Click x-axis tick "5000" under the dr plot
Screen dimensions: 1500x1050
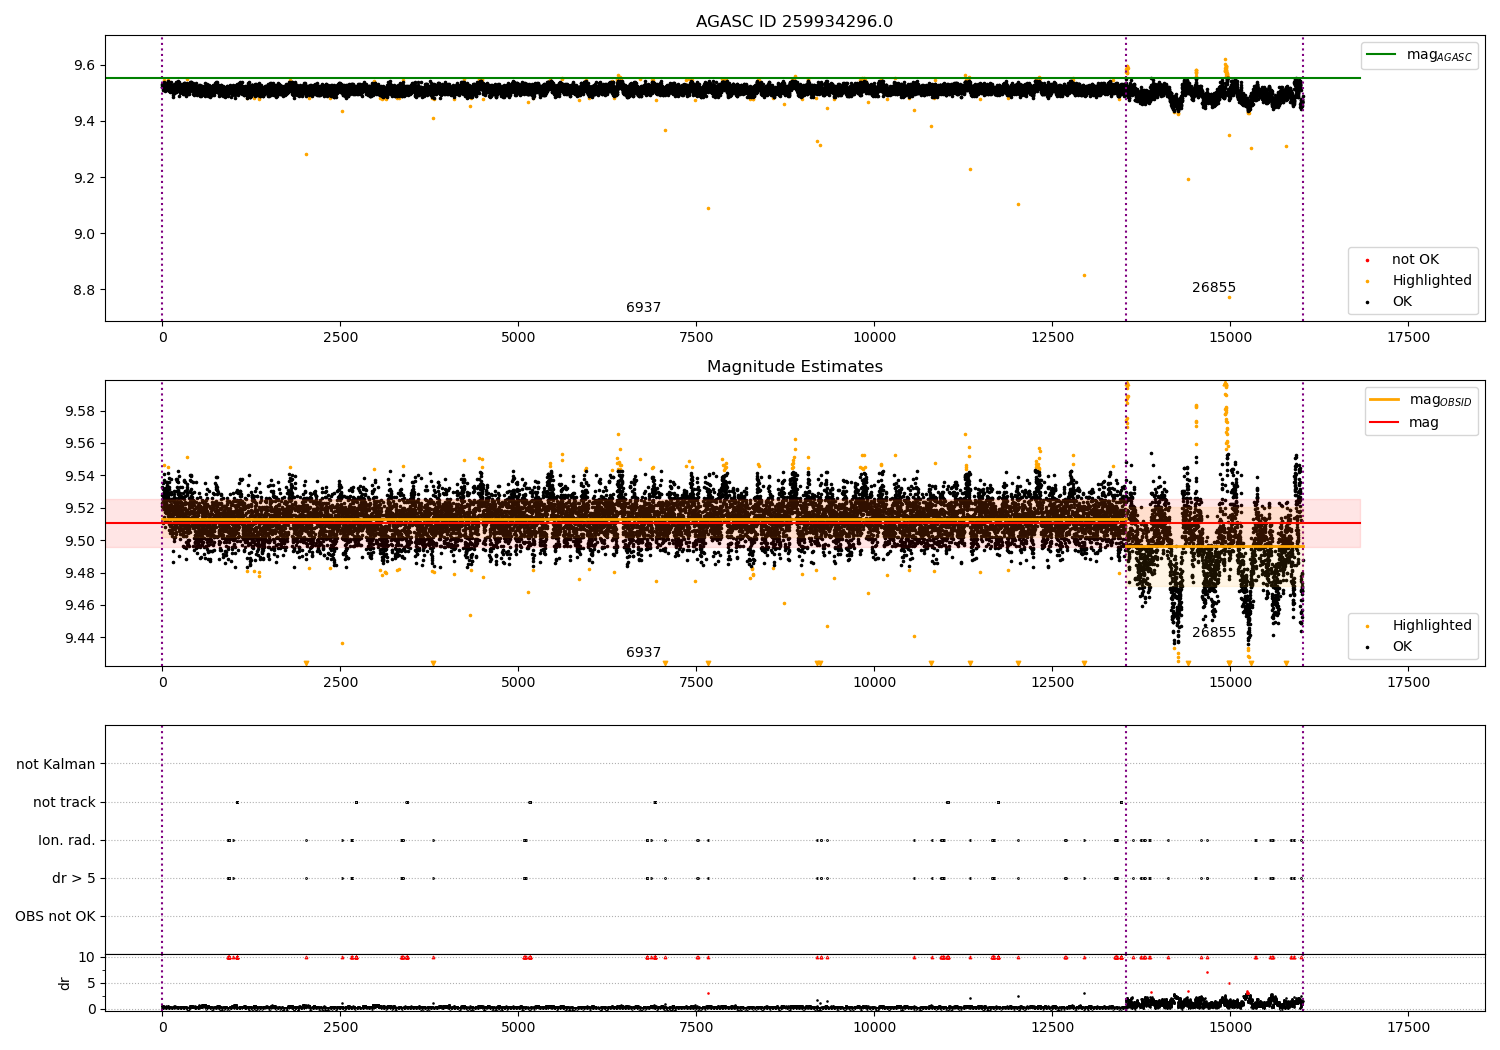(x=518, y=1028)
